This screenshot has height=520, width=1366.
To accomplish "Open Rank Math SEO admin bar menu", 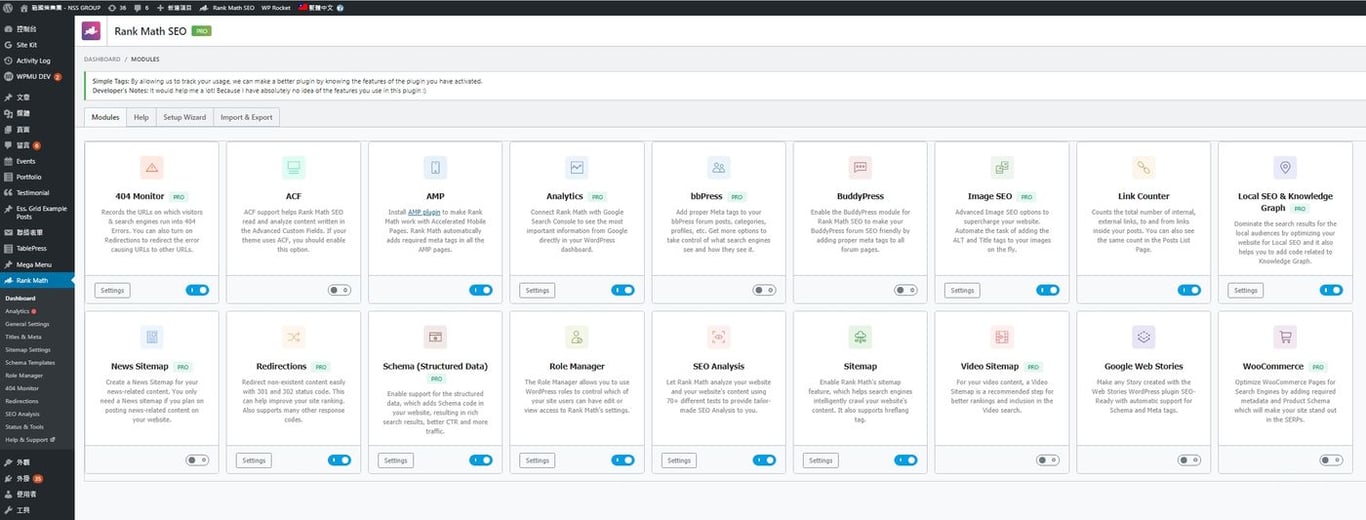I will pyautogui.click(x=227, y=6).
